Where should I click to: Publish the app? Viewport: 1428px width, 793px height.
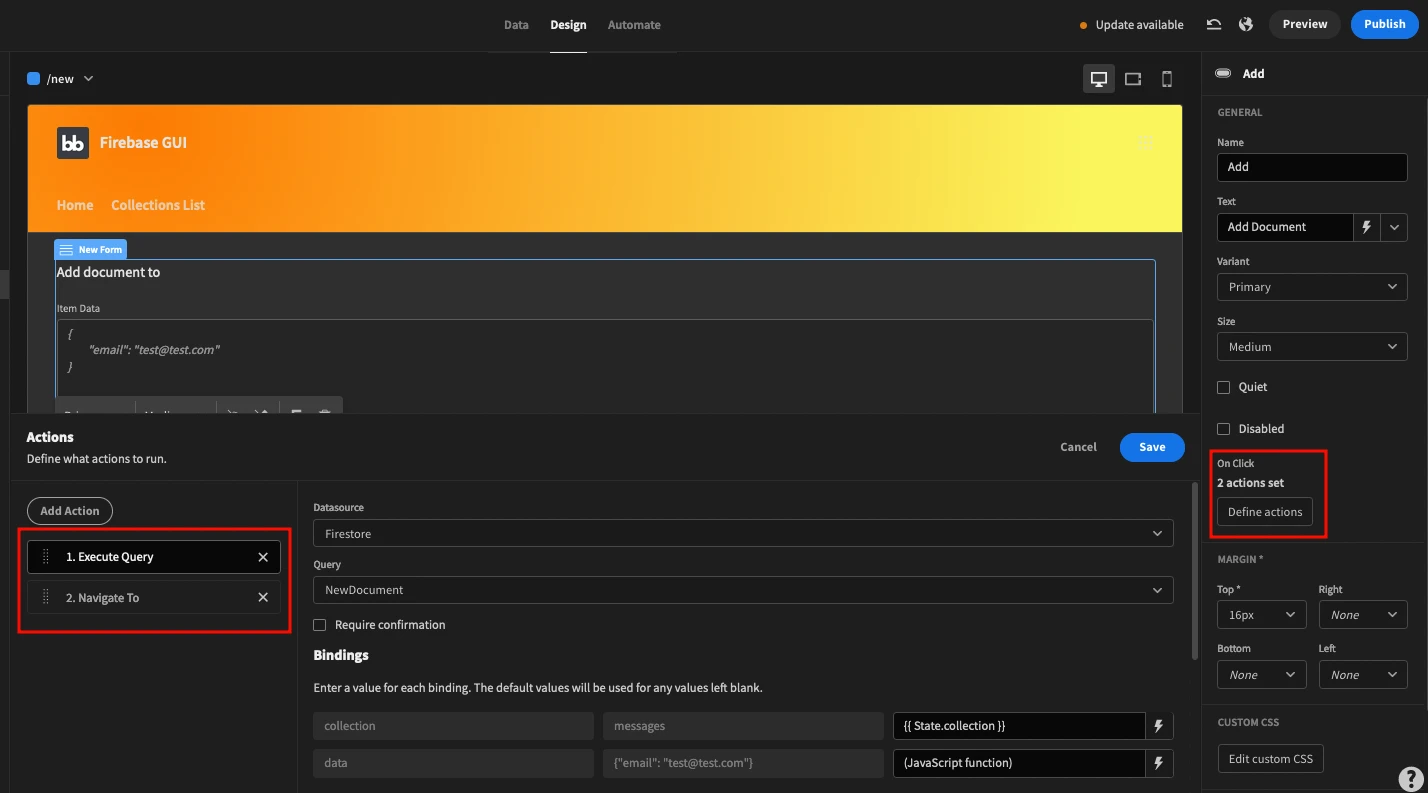pos(1384,24)
